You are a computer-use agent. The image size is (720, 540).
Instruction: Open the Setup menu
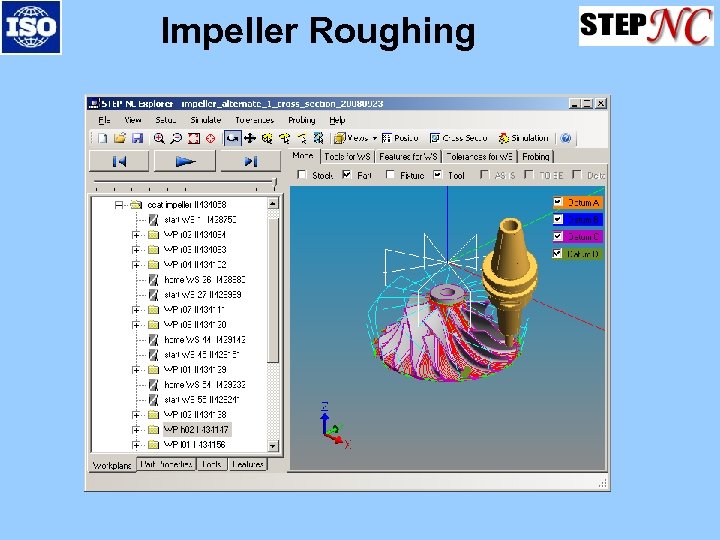[166, 120]
